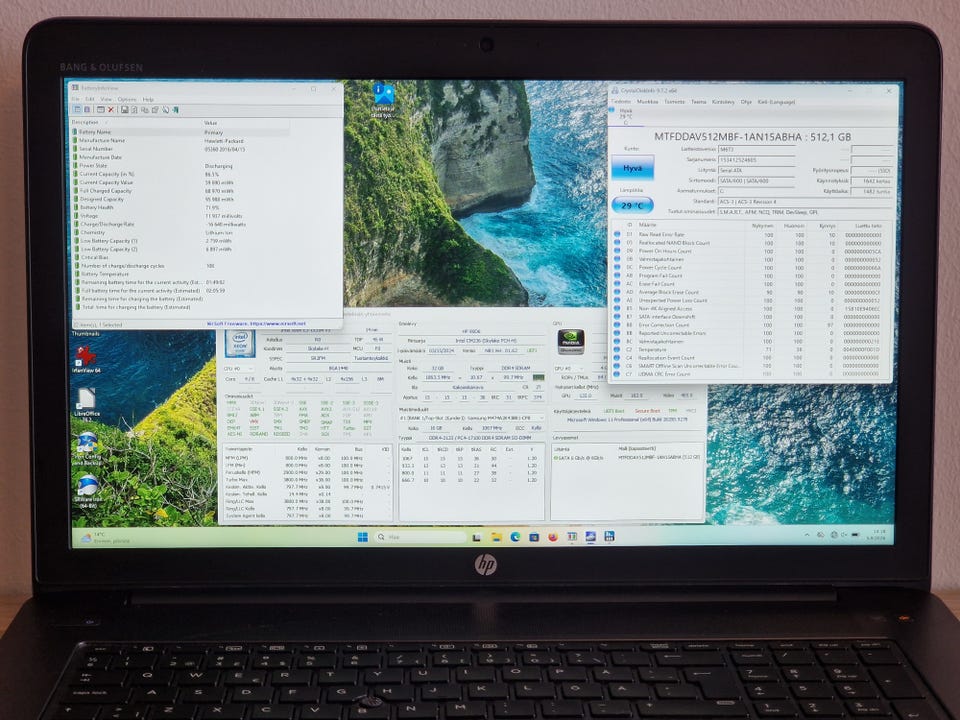
Task: Select the Power Cycle Count row
Action: (x=750, y=268)
